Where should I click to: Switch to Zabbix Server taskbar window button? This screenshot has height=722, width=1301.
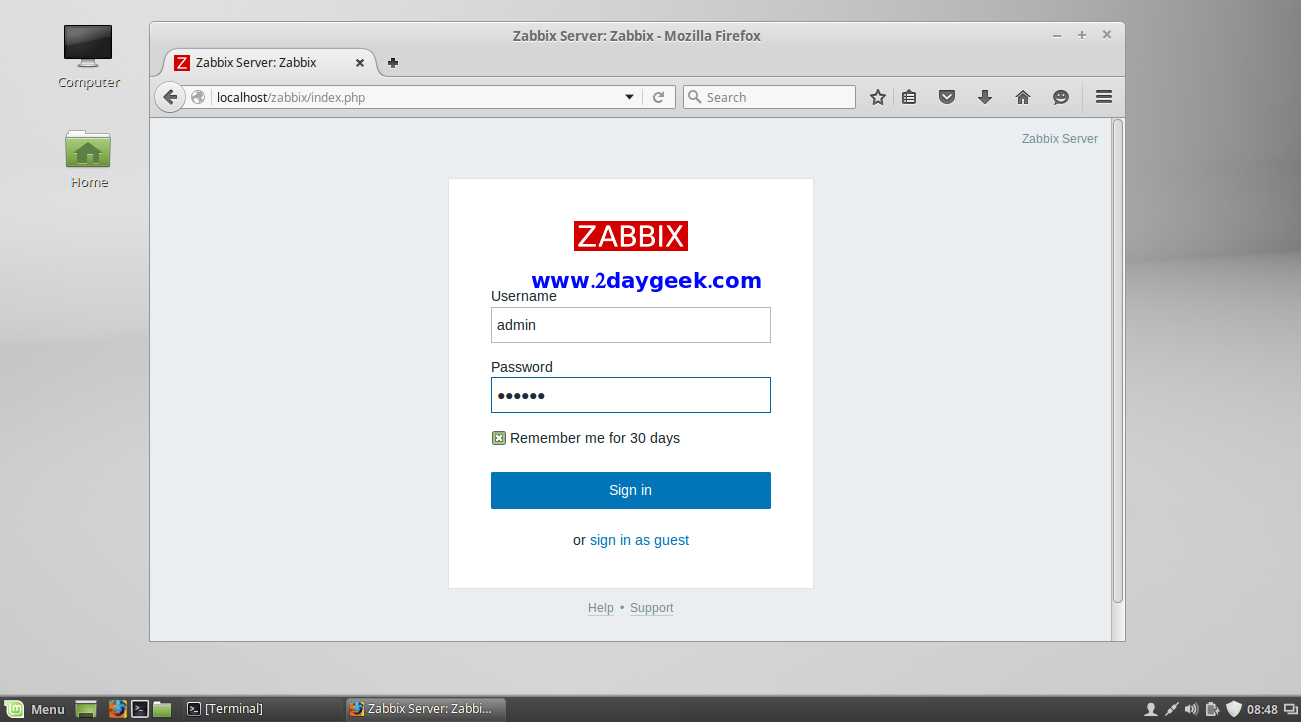425,709
